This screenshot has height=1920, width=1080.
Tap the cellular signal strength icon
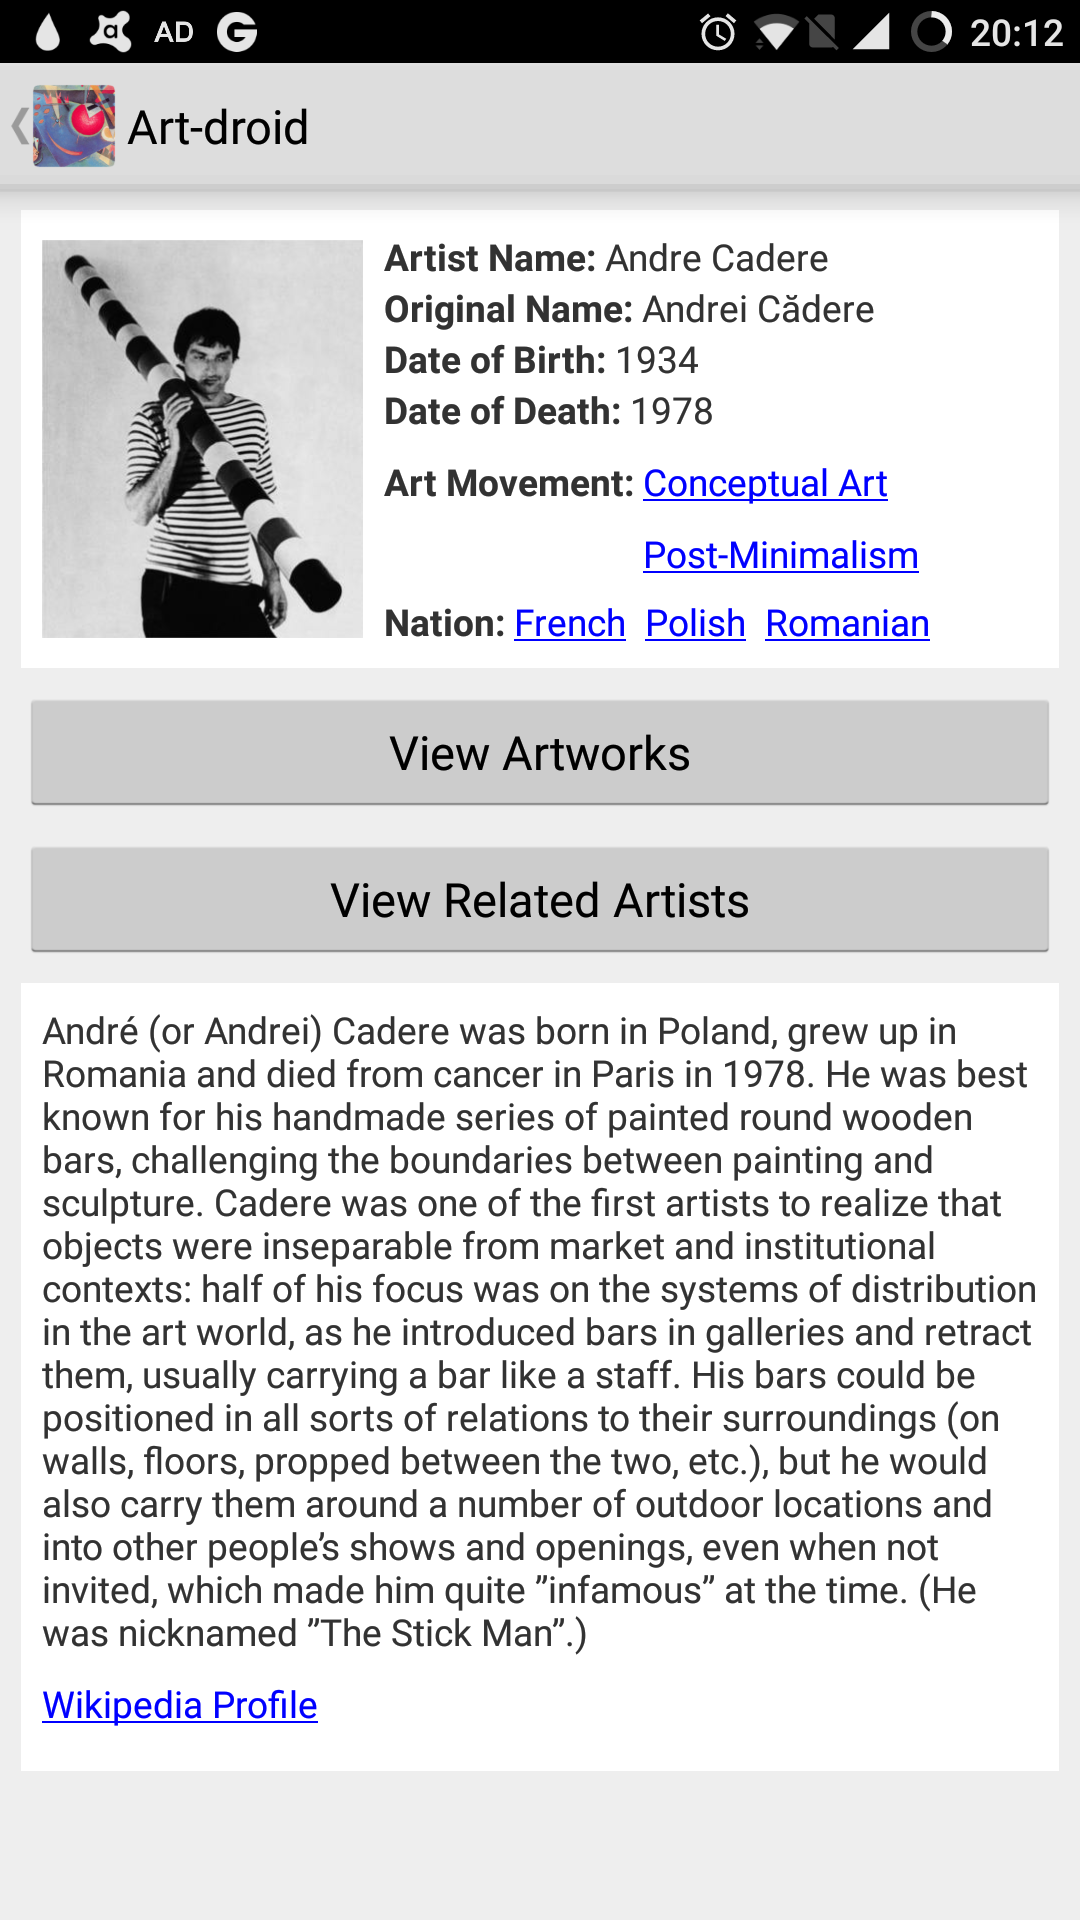tap(871, 32)
